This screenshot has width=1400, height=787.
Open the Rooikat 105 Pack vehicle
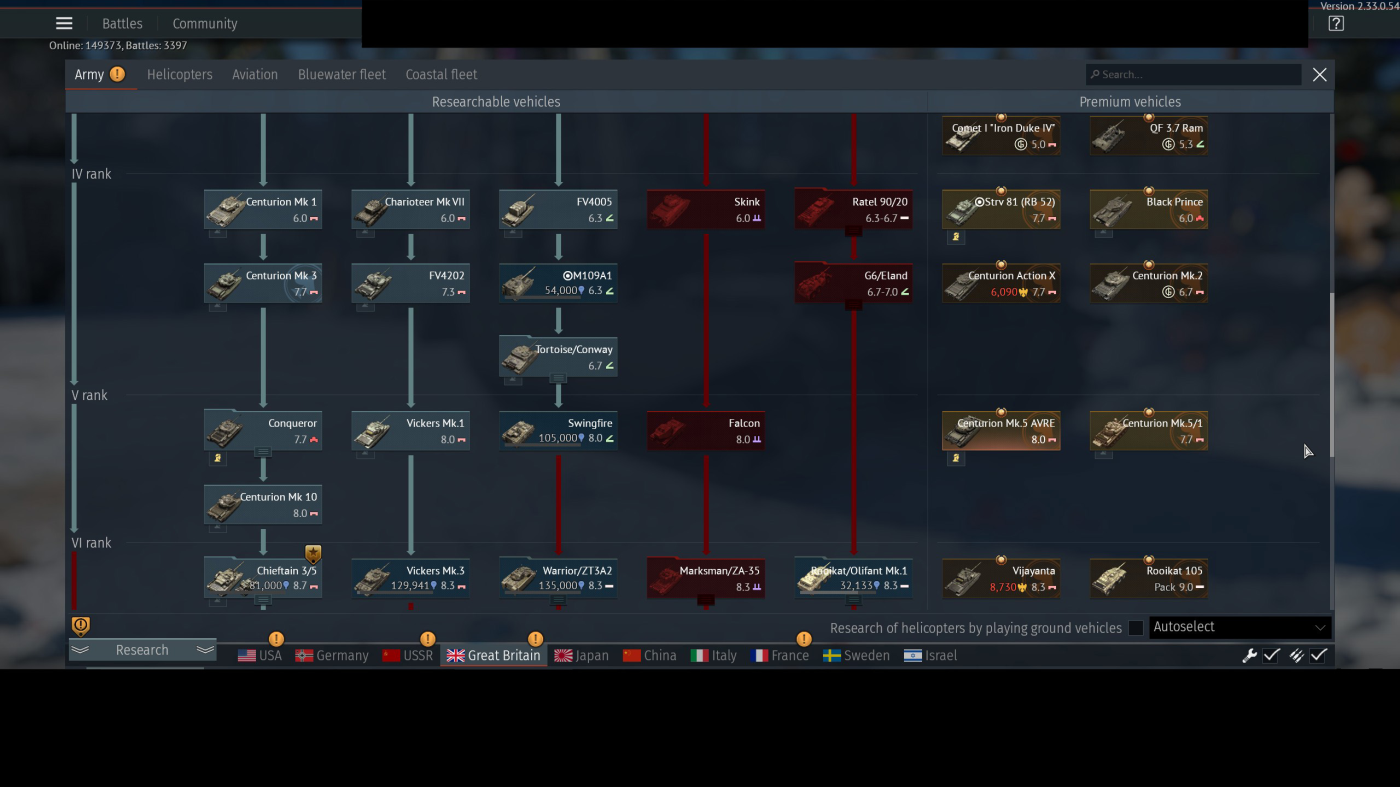pos(1149,580)
